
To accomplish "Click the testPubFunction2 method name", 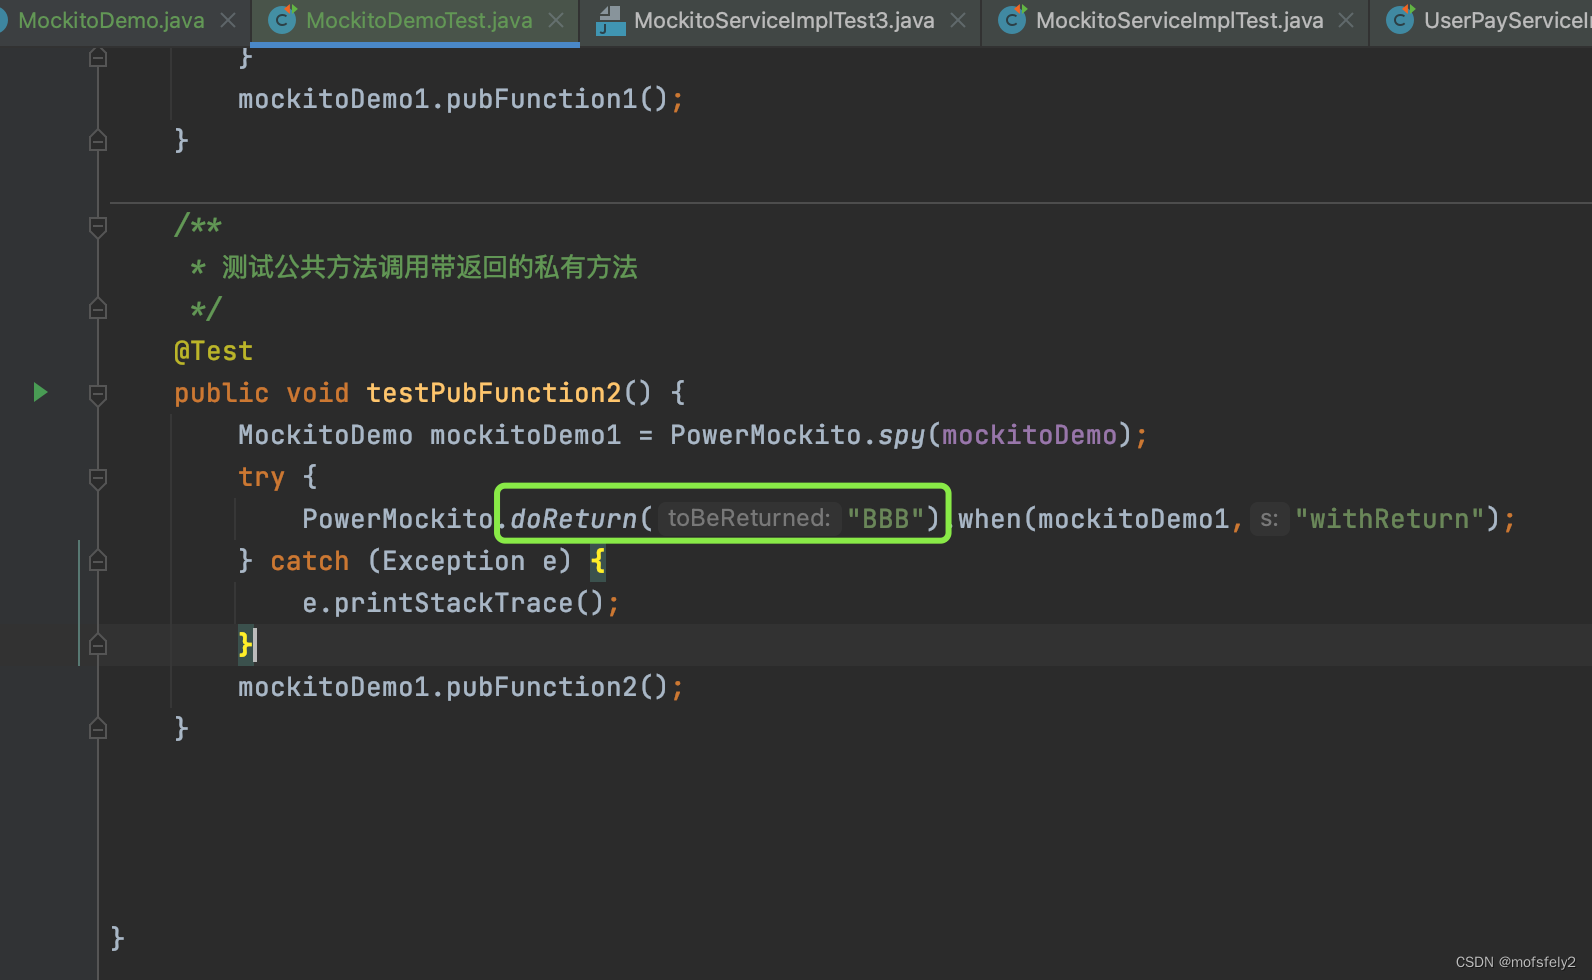I will pyautogui.click(x=494, y=393).
